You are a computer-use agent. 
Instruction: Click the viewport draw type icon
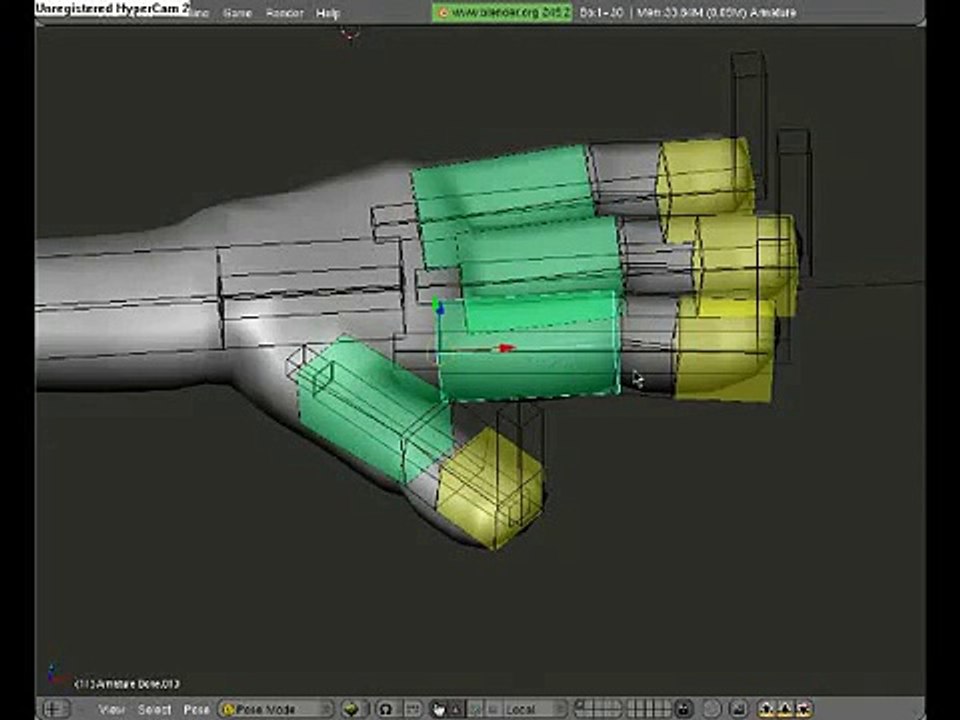(x=354, y=709)
